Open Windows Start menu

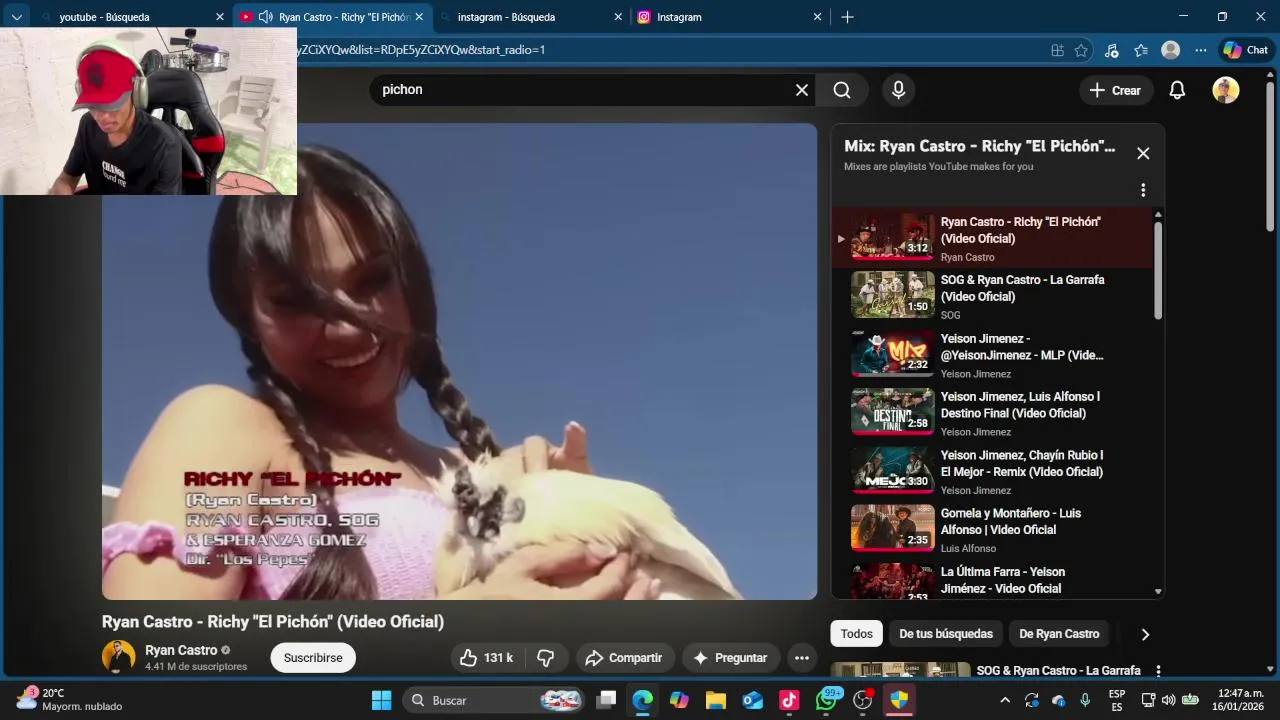click(382, 700)
